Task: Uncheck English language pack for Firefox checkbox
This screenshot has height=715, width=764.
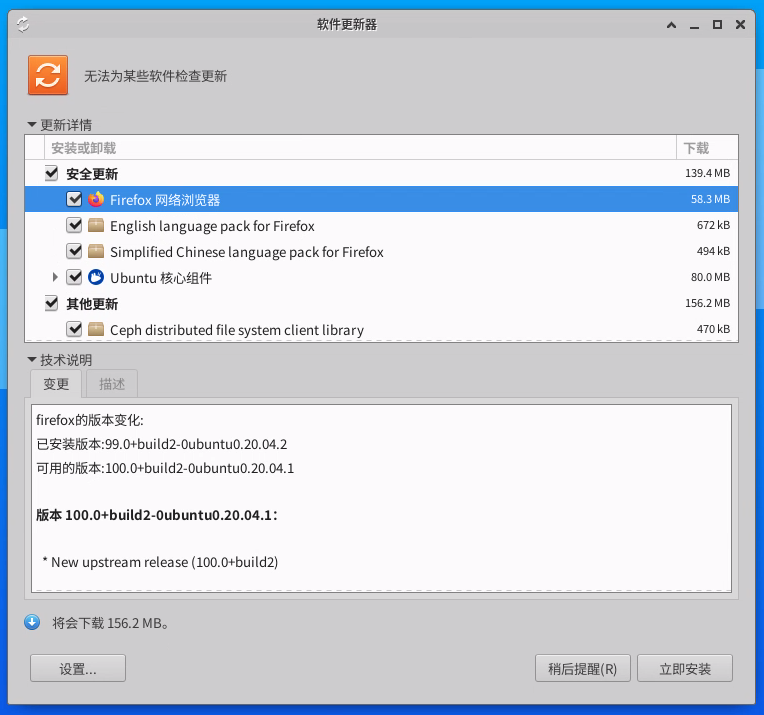Action: [74, 225]
